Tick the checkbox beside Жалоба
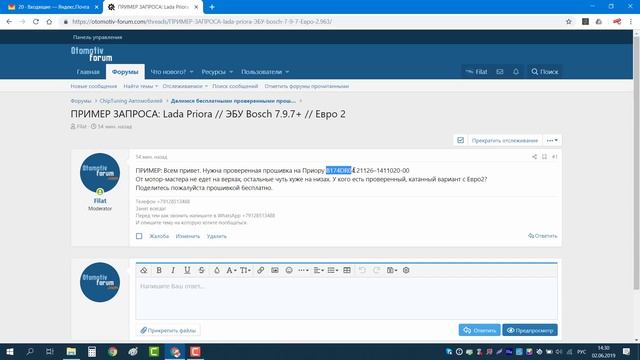The image size is (640, 360). [139, 236]
